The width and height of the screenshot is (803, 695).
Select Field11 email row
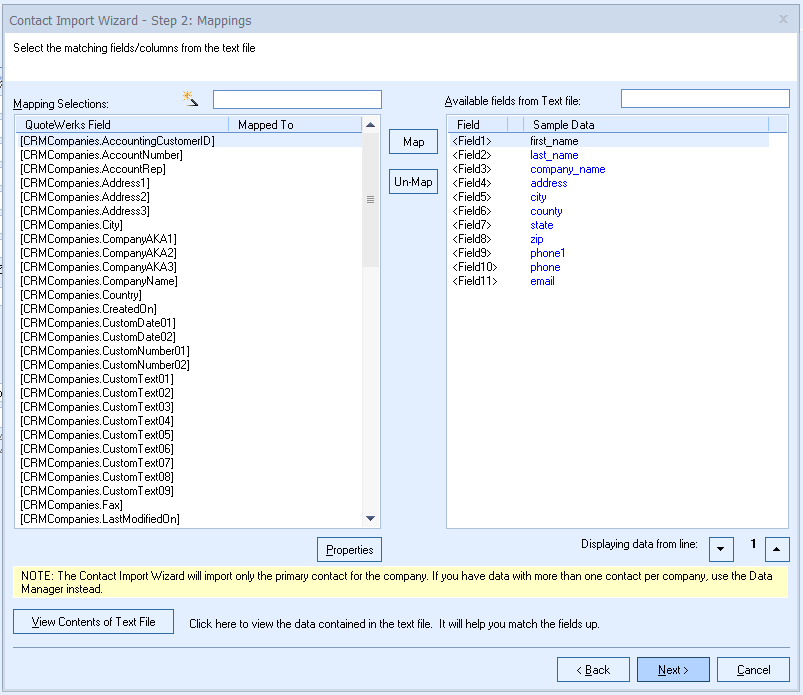542,281
